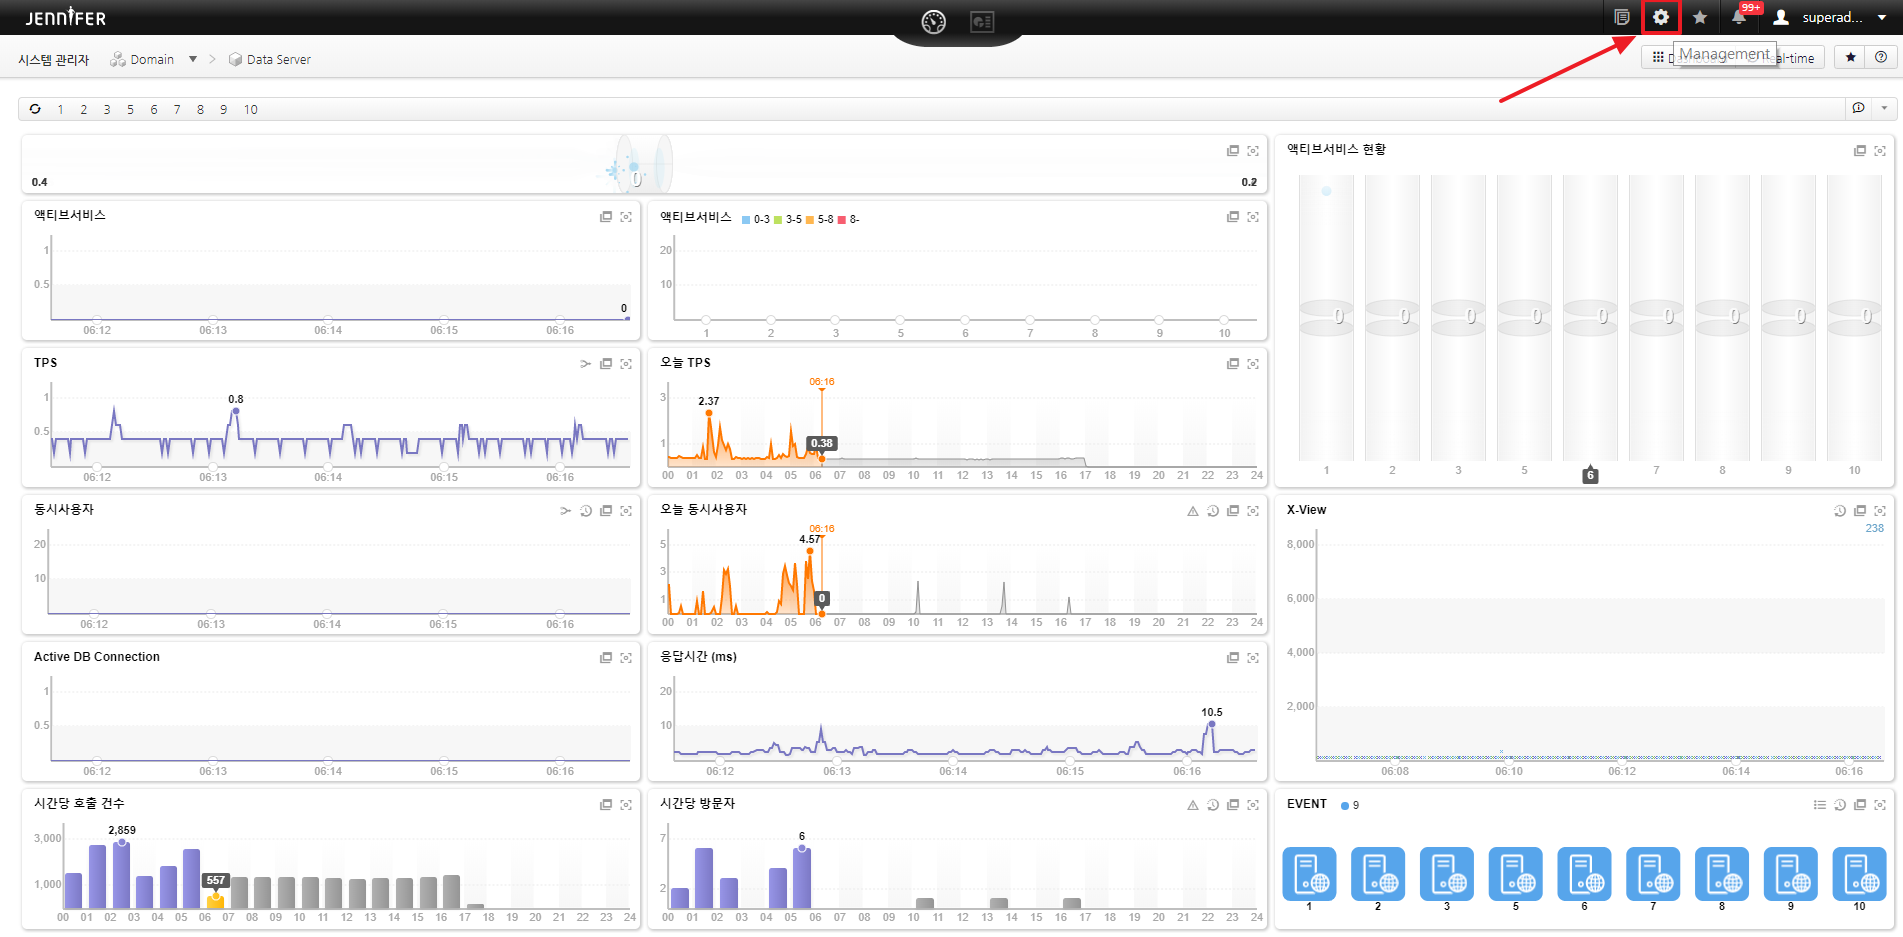Click the refresh icon beside the instance numbers

point(35,109)
